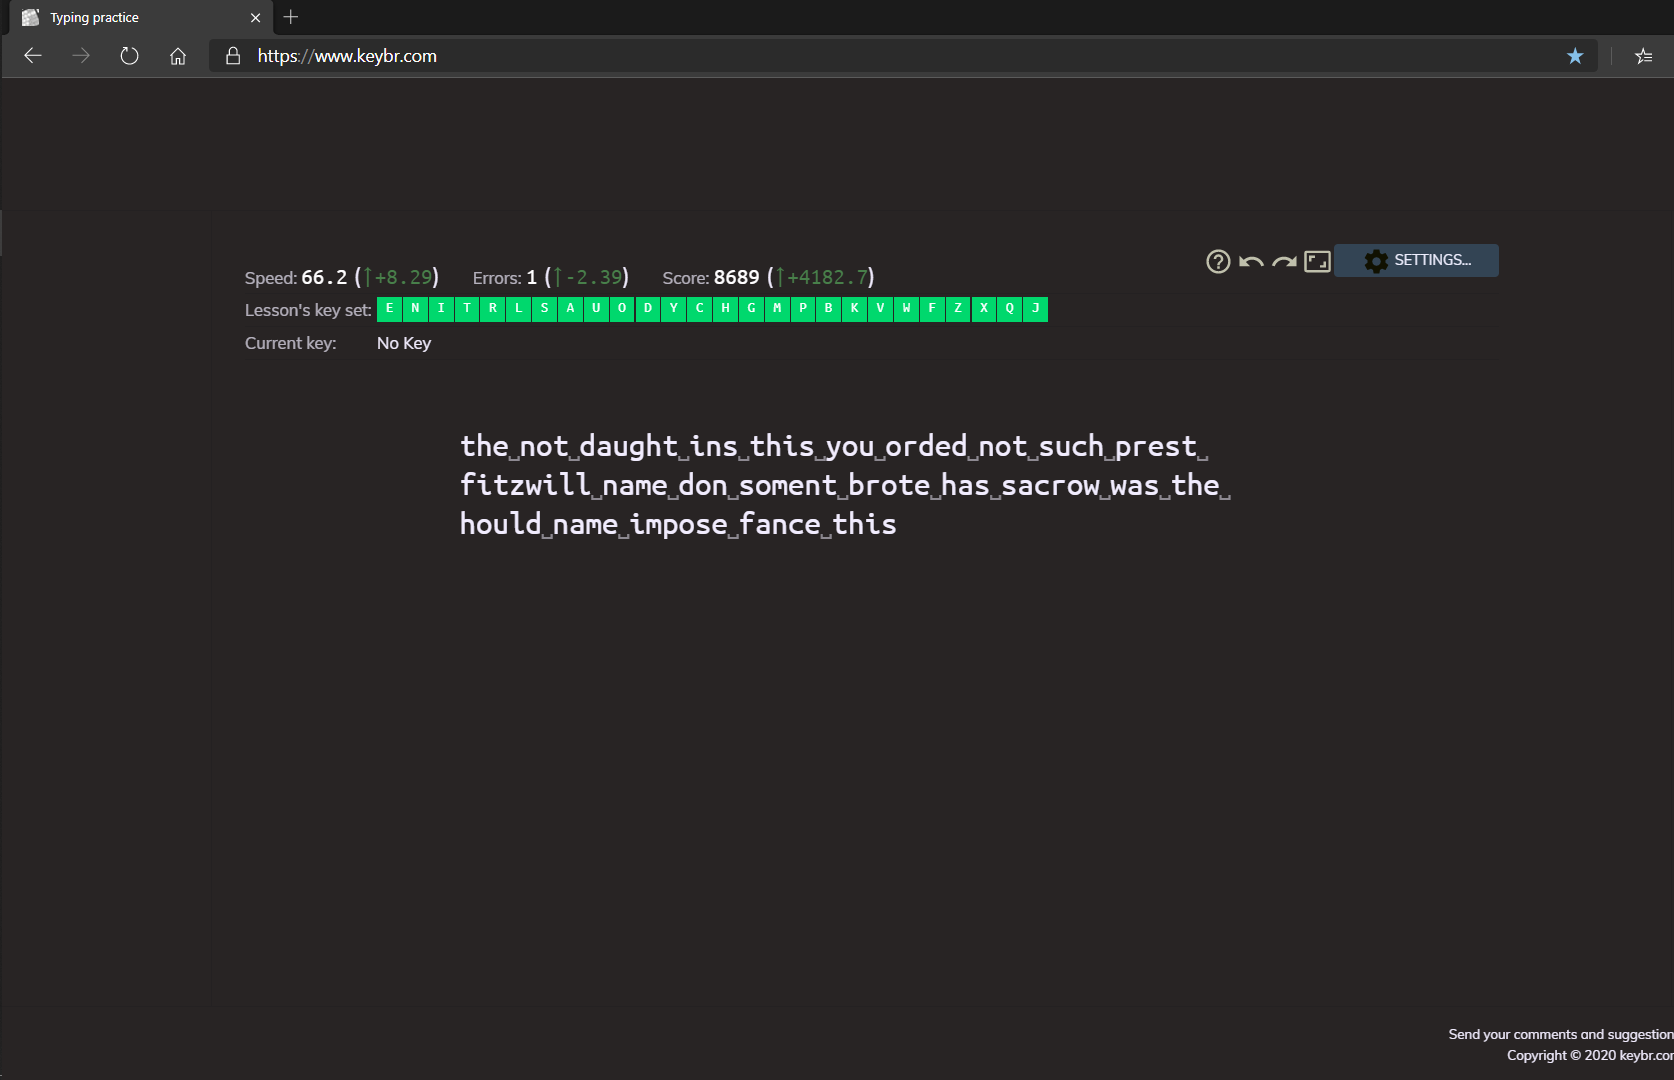
Task: Click the word 'sacrow' in the typing text
Action: [x=1050, y=485]
